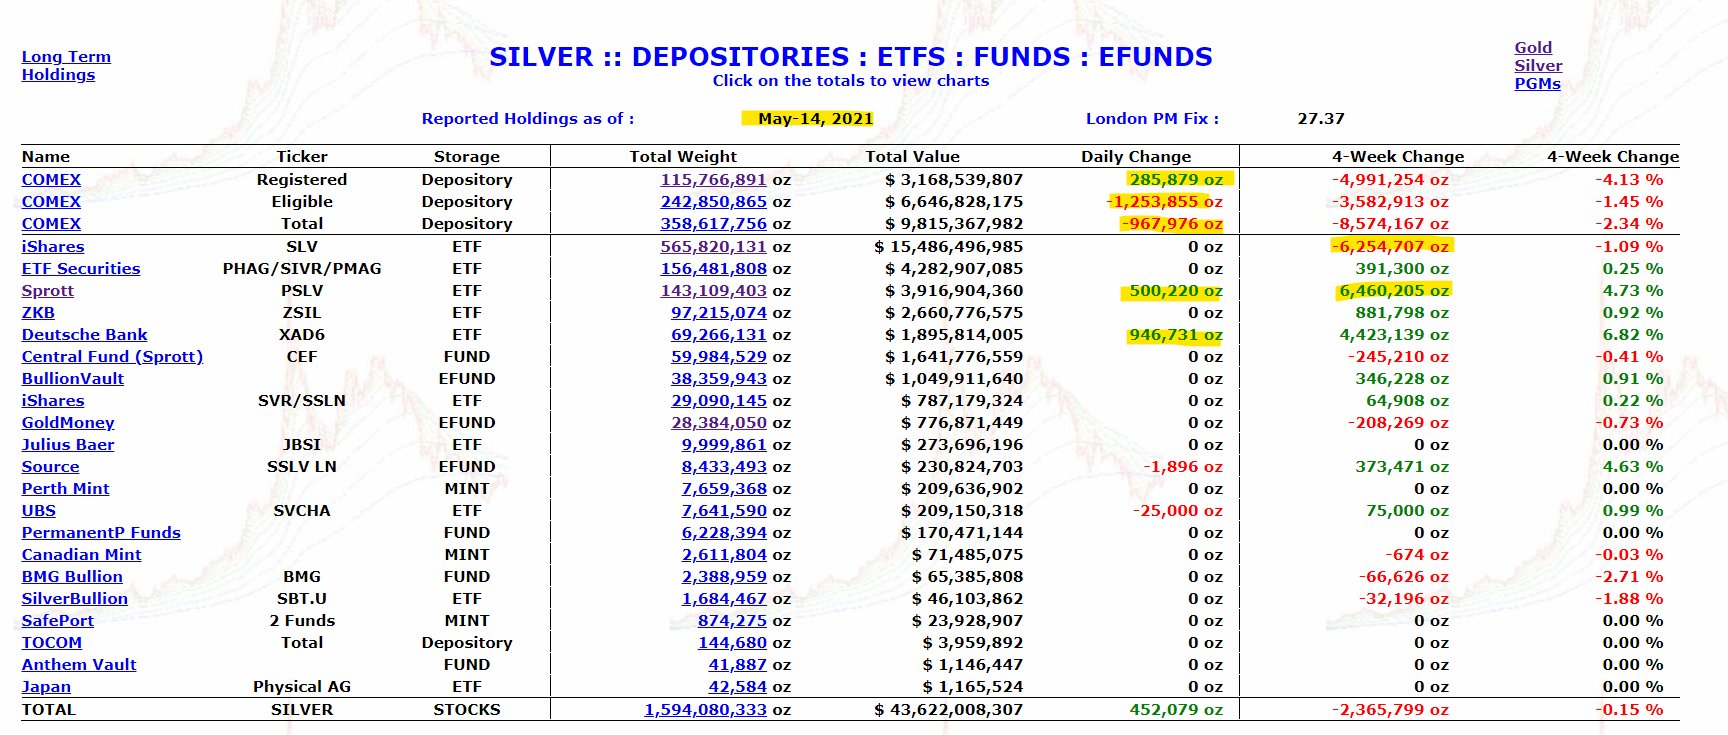
Task: View the chart for total weight 59,984,529
Action: [719, 356]
